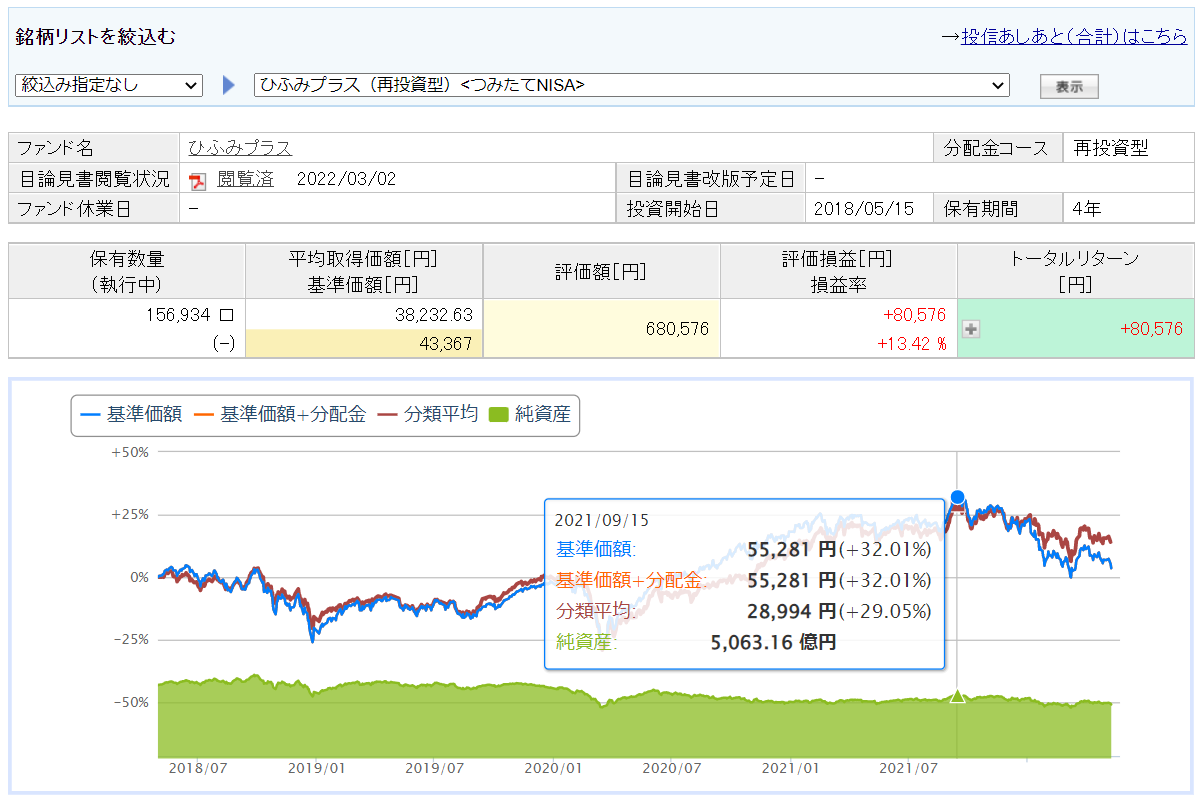Select the base price value 43,367
1201x796 pixels.
pyautogui.click(x=447, y=344)
